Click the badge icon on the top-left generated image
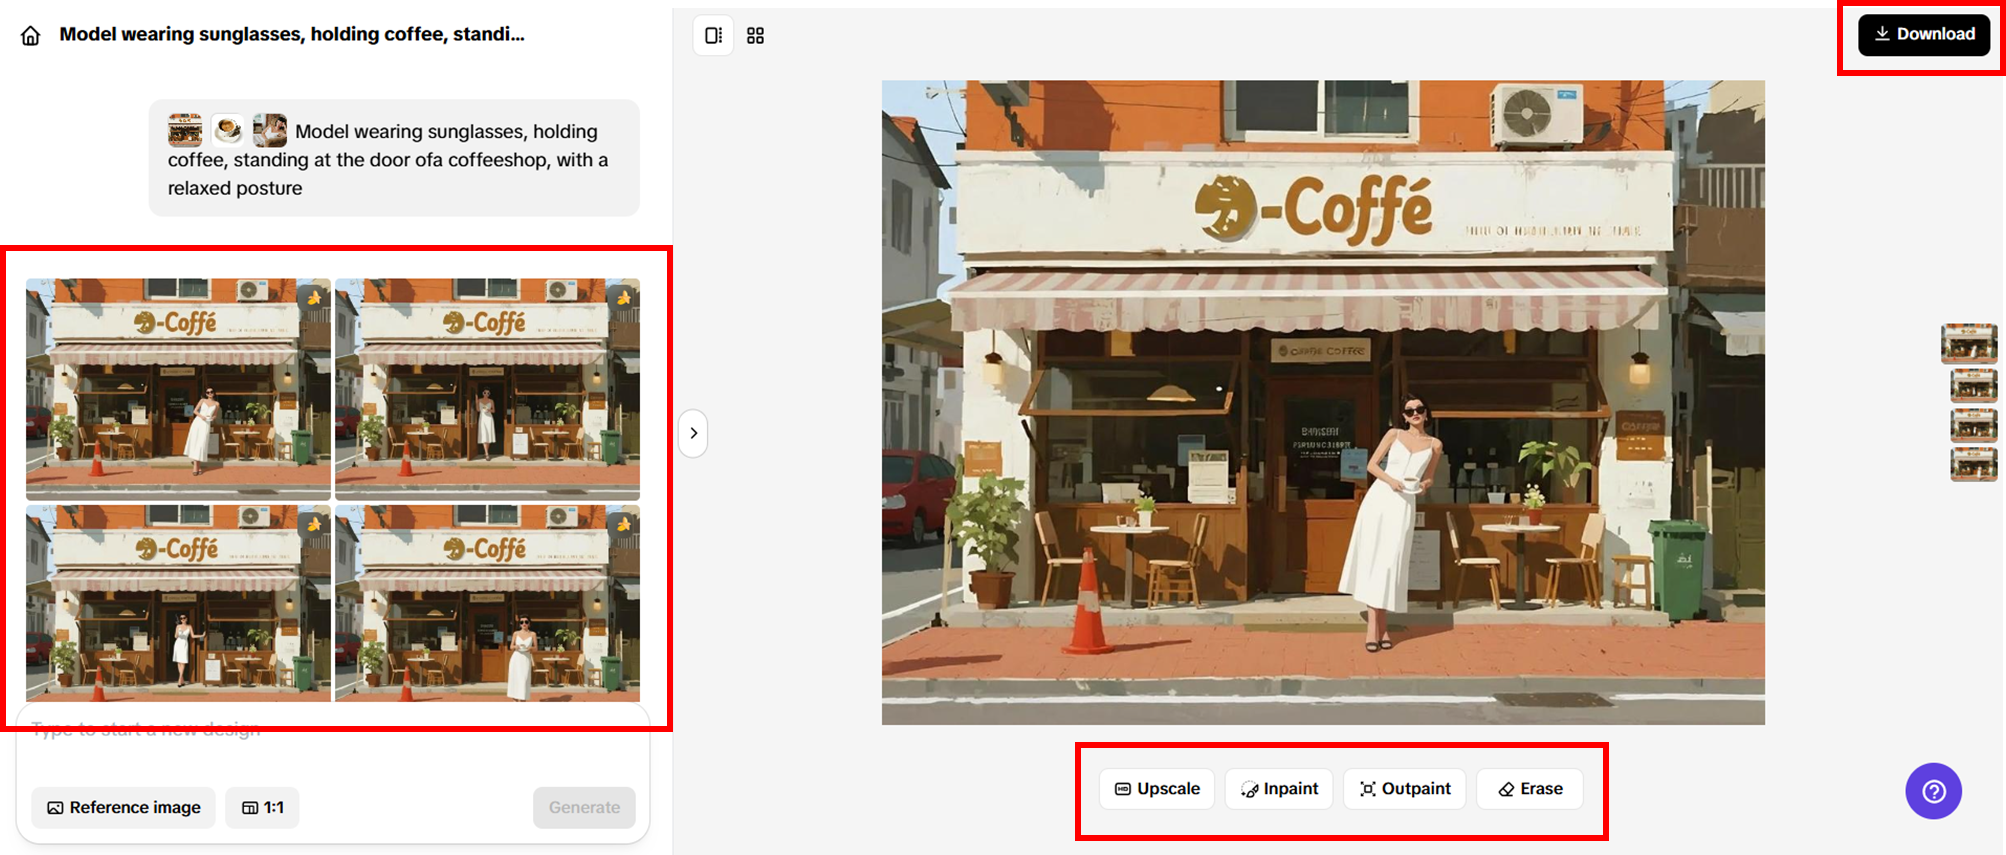Viewport: 2006px width, 855px height. click(x=314, y=297)
